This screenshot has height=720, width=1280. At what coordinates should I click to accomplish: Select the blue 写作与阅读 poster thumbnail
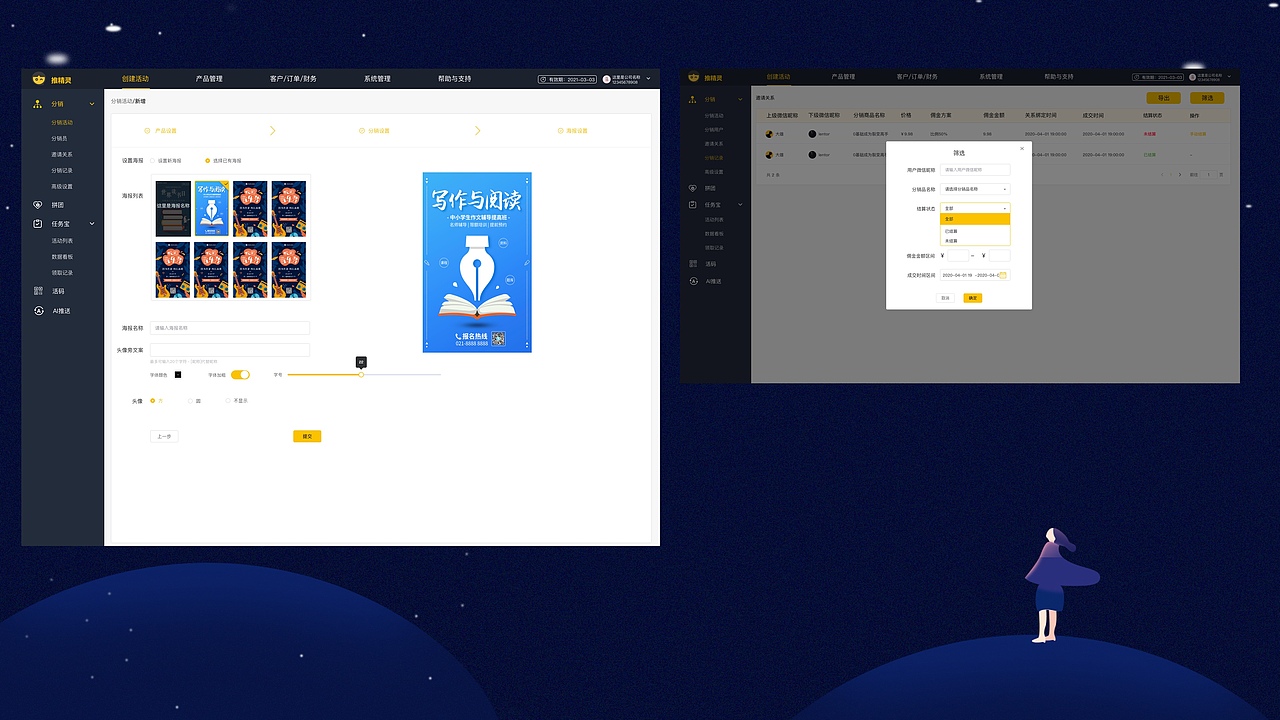click(x=211, y=208)
